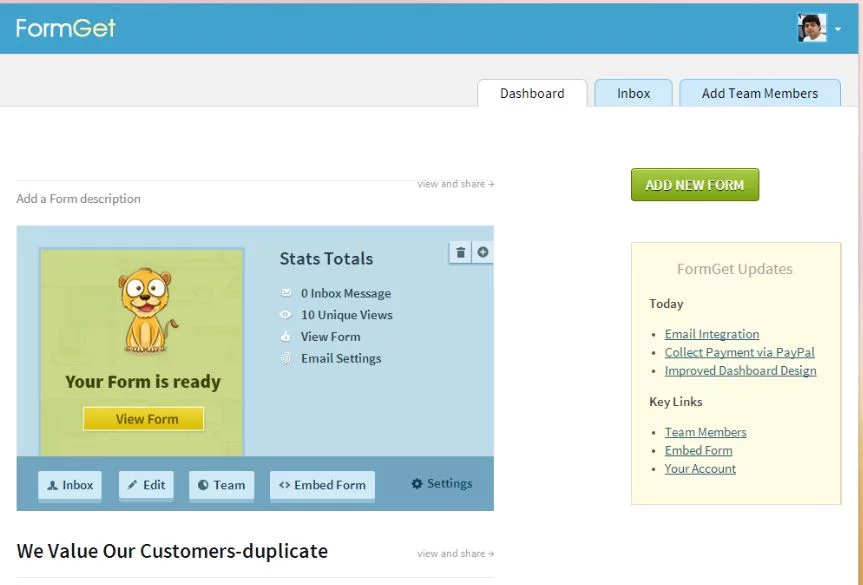Open Settings with the gear icon

point(441,484)
